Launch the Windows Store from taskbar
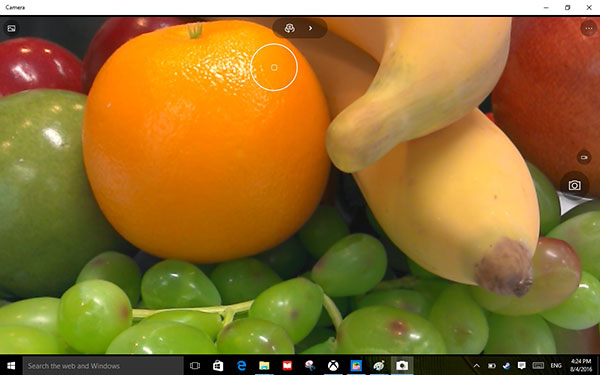This screenshot has width=600, height=375. [x=218, y=366]
